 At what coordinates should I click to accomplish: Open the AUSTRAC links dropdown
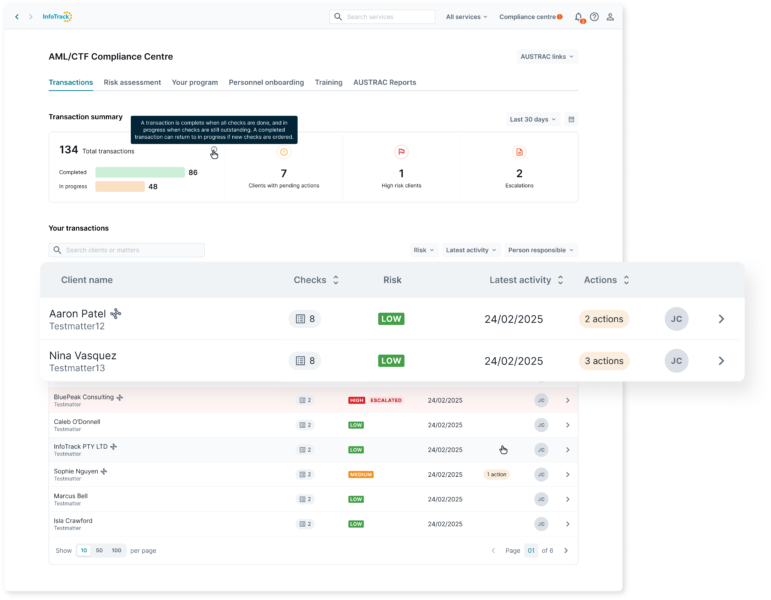pyautogui.click(x=547, y=57)
